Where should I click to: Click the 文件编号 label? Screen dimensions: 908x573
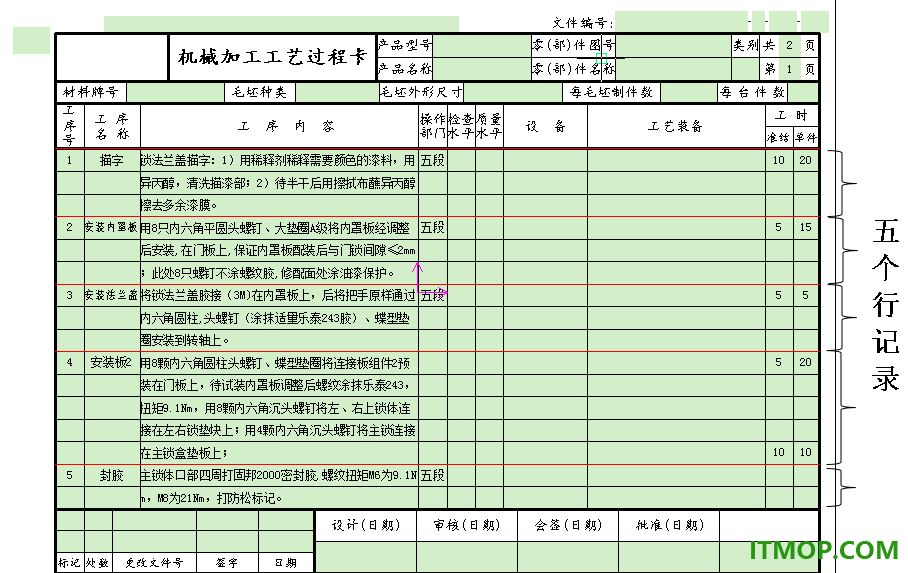coord(582,23)
